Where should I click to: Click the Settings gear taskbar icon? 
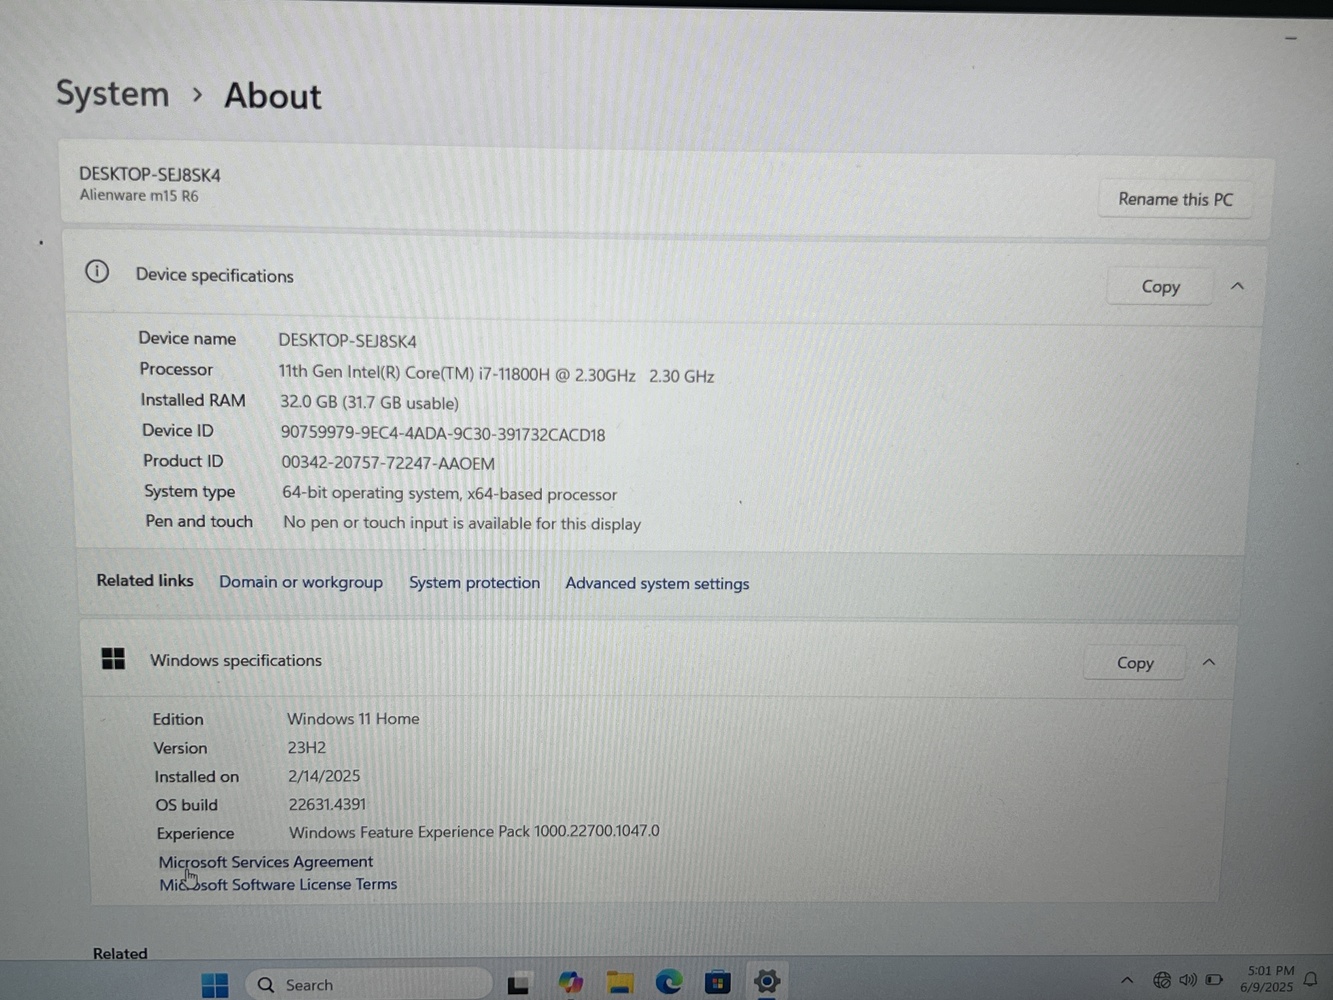point(767,981)
